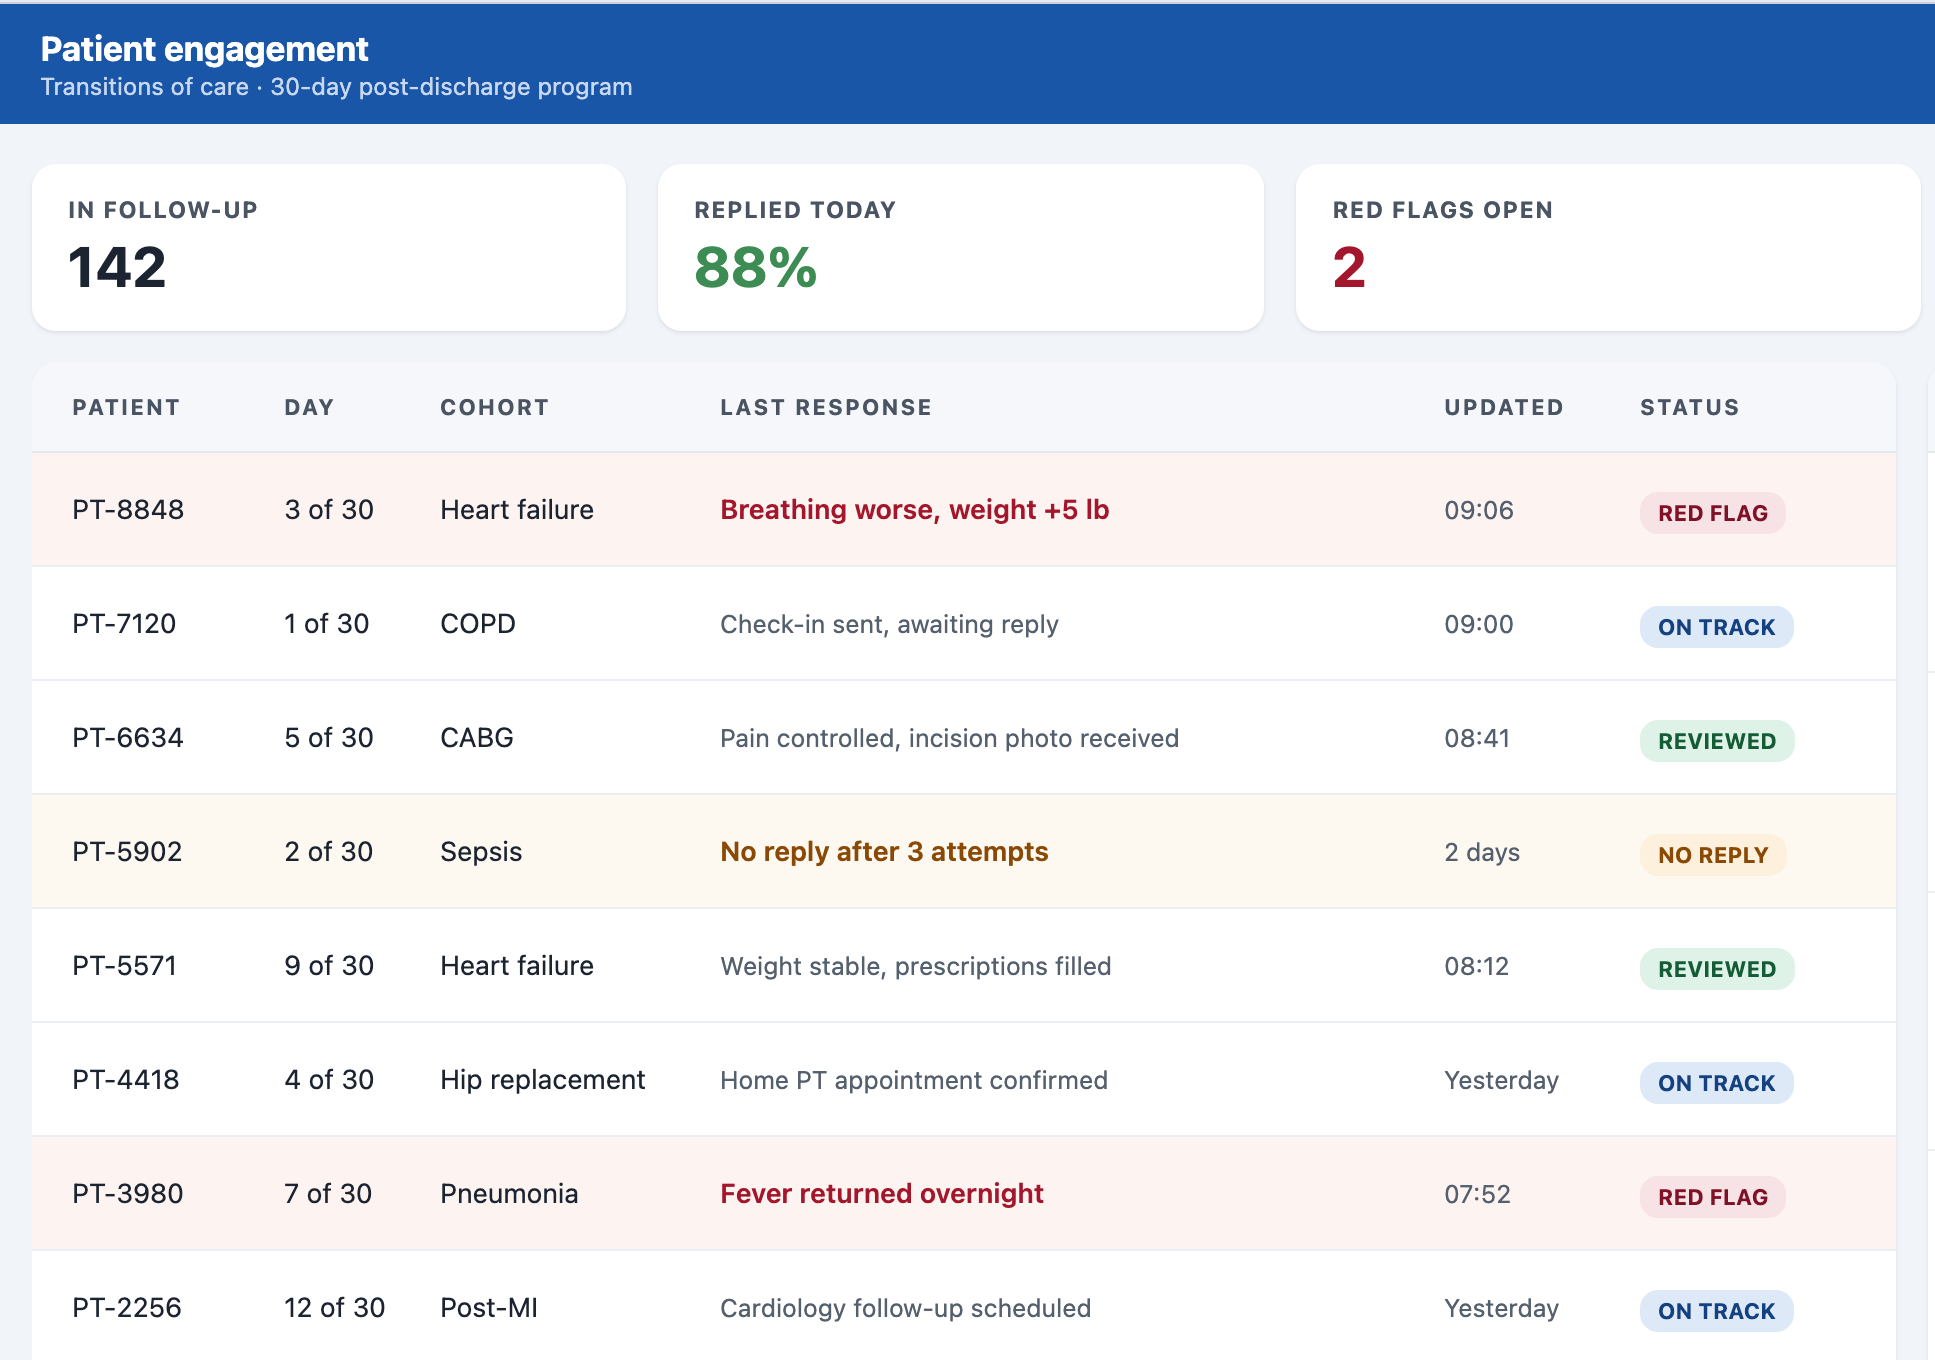Image resolution: width=1935 pixels, height=1360 pixels.
Task: Sort table by the Patient column header
Action: pos(126,408)
